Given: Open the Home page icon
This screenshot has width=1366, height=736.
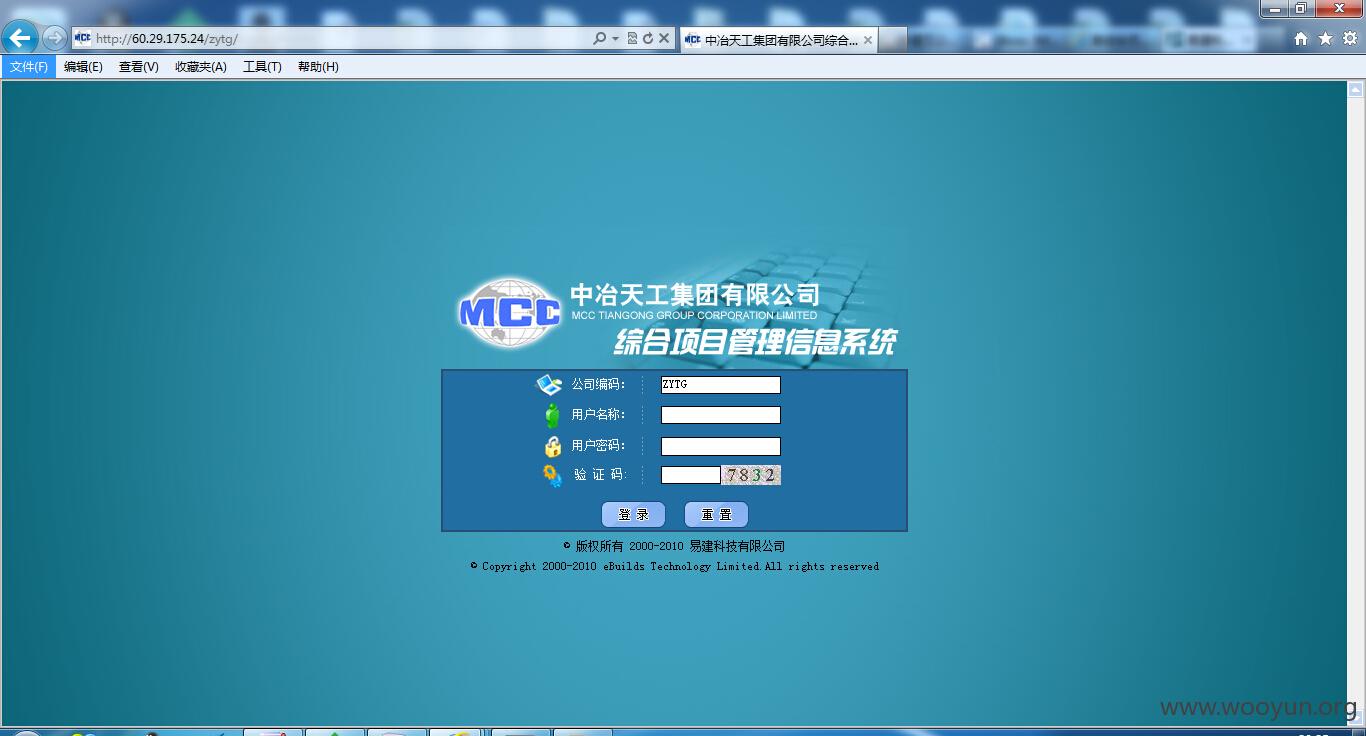Looking at the screenshot, I should tap(1301, 39).
